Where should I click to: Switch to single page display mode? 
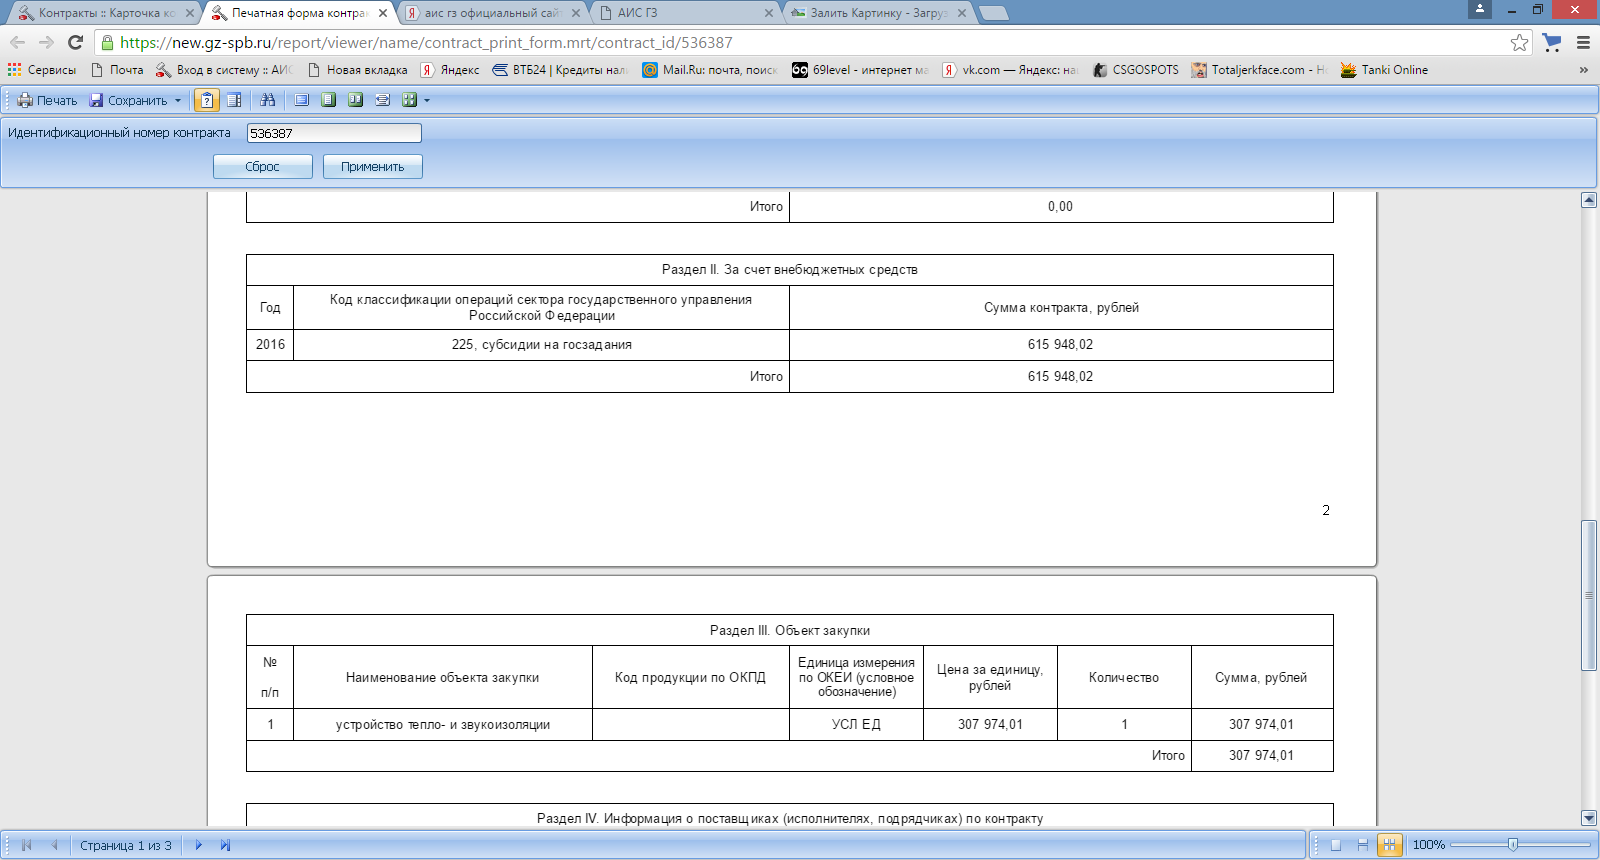[1335, 845]
